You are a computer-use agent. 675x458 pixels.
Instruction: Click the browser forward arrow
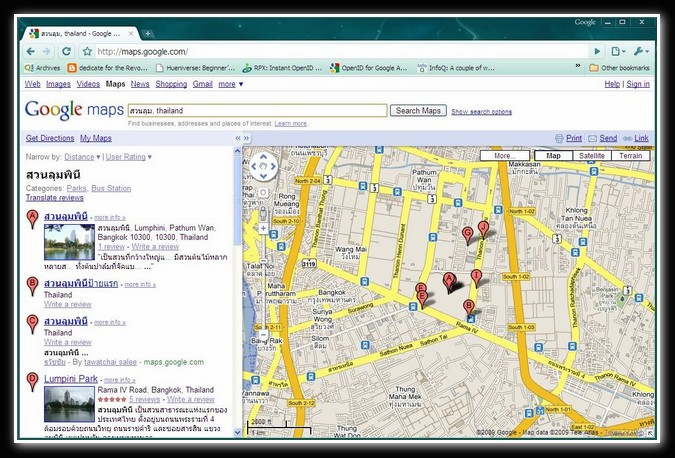pyautogui.click(x=46, y=51)
